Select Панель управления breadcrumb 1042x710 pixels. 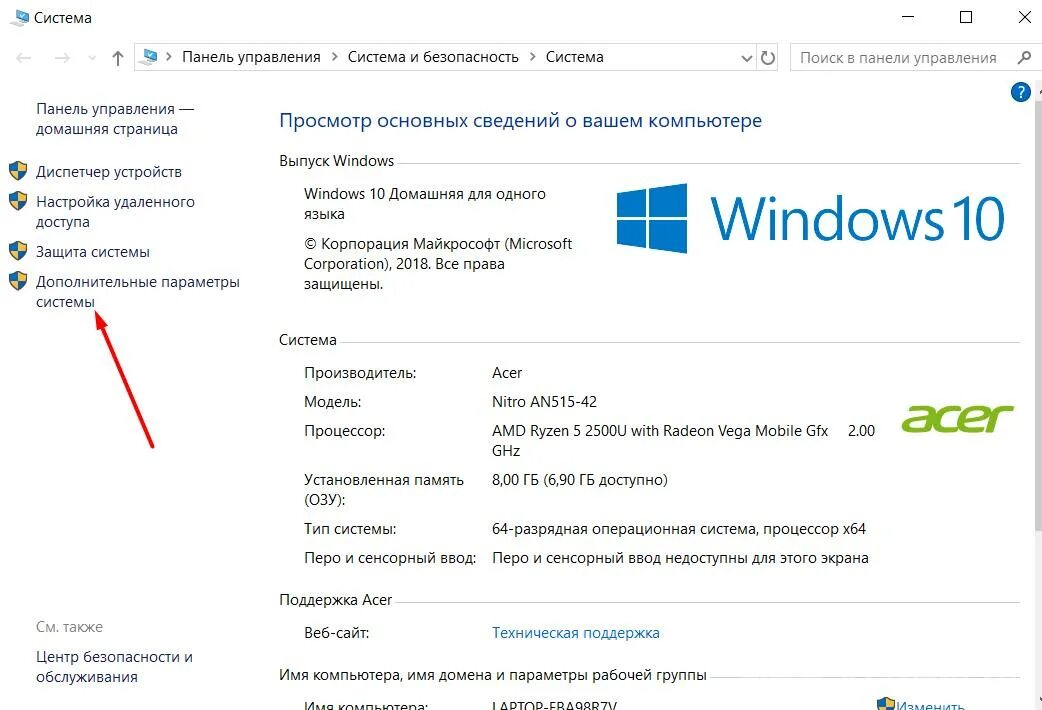coord(251,57)
